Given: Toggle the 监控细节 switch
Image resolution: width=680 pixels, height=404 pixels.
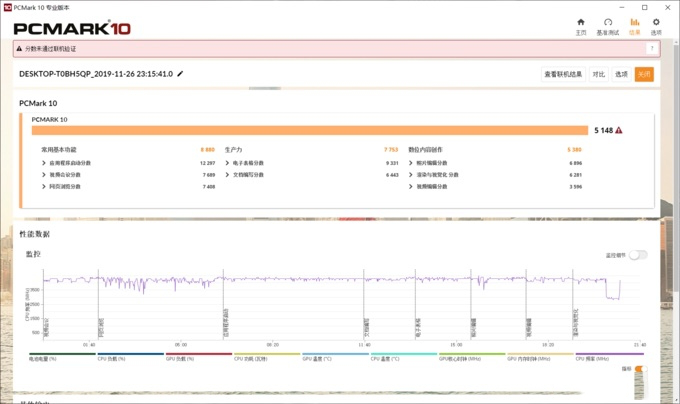Looking at the screenshot, I should coord(637,255).
